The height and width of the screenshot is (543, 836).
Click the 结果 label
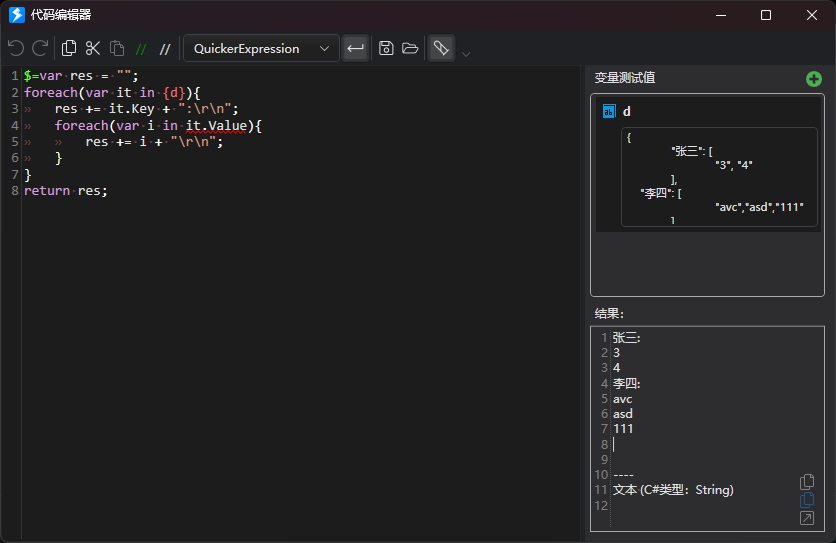click(x=609, y=314)
